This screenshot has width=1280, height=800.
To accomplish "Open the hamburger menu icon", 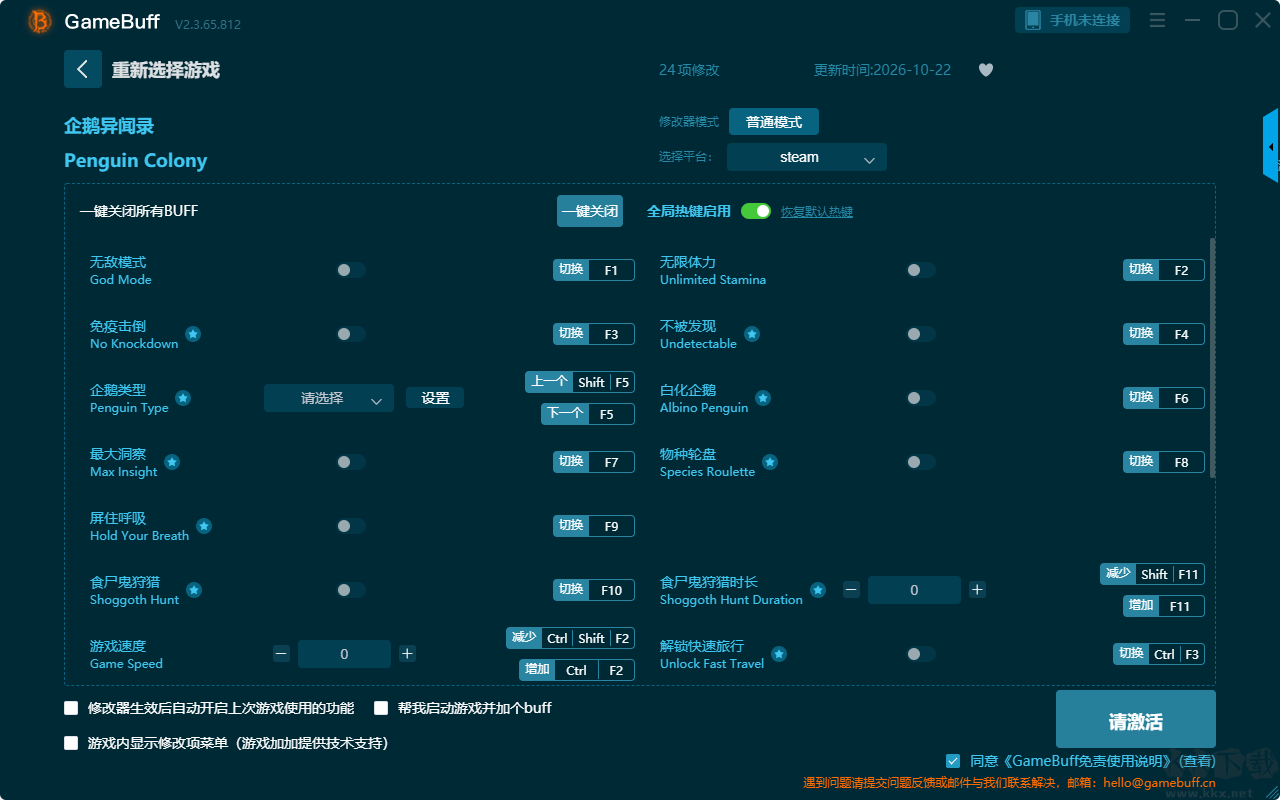I will (x=1157, y=20).
